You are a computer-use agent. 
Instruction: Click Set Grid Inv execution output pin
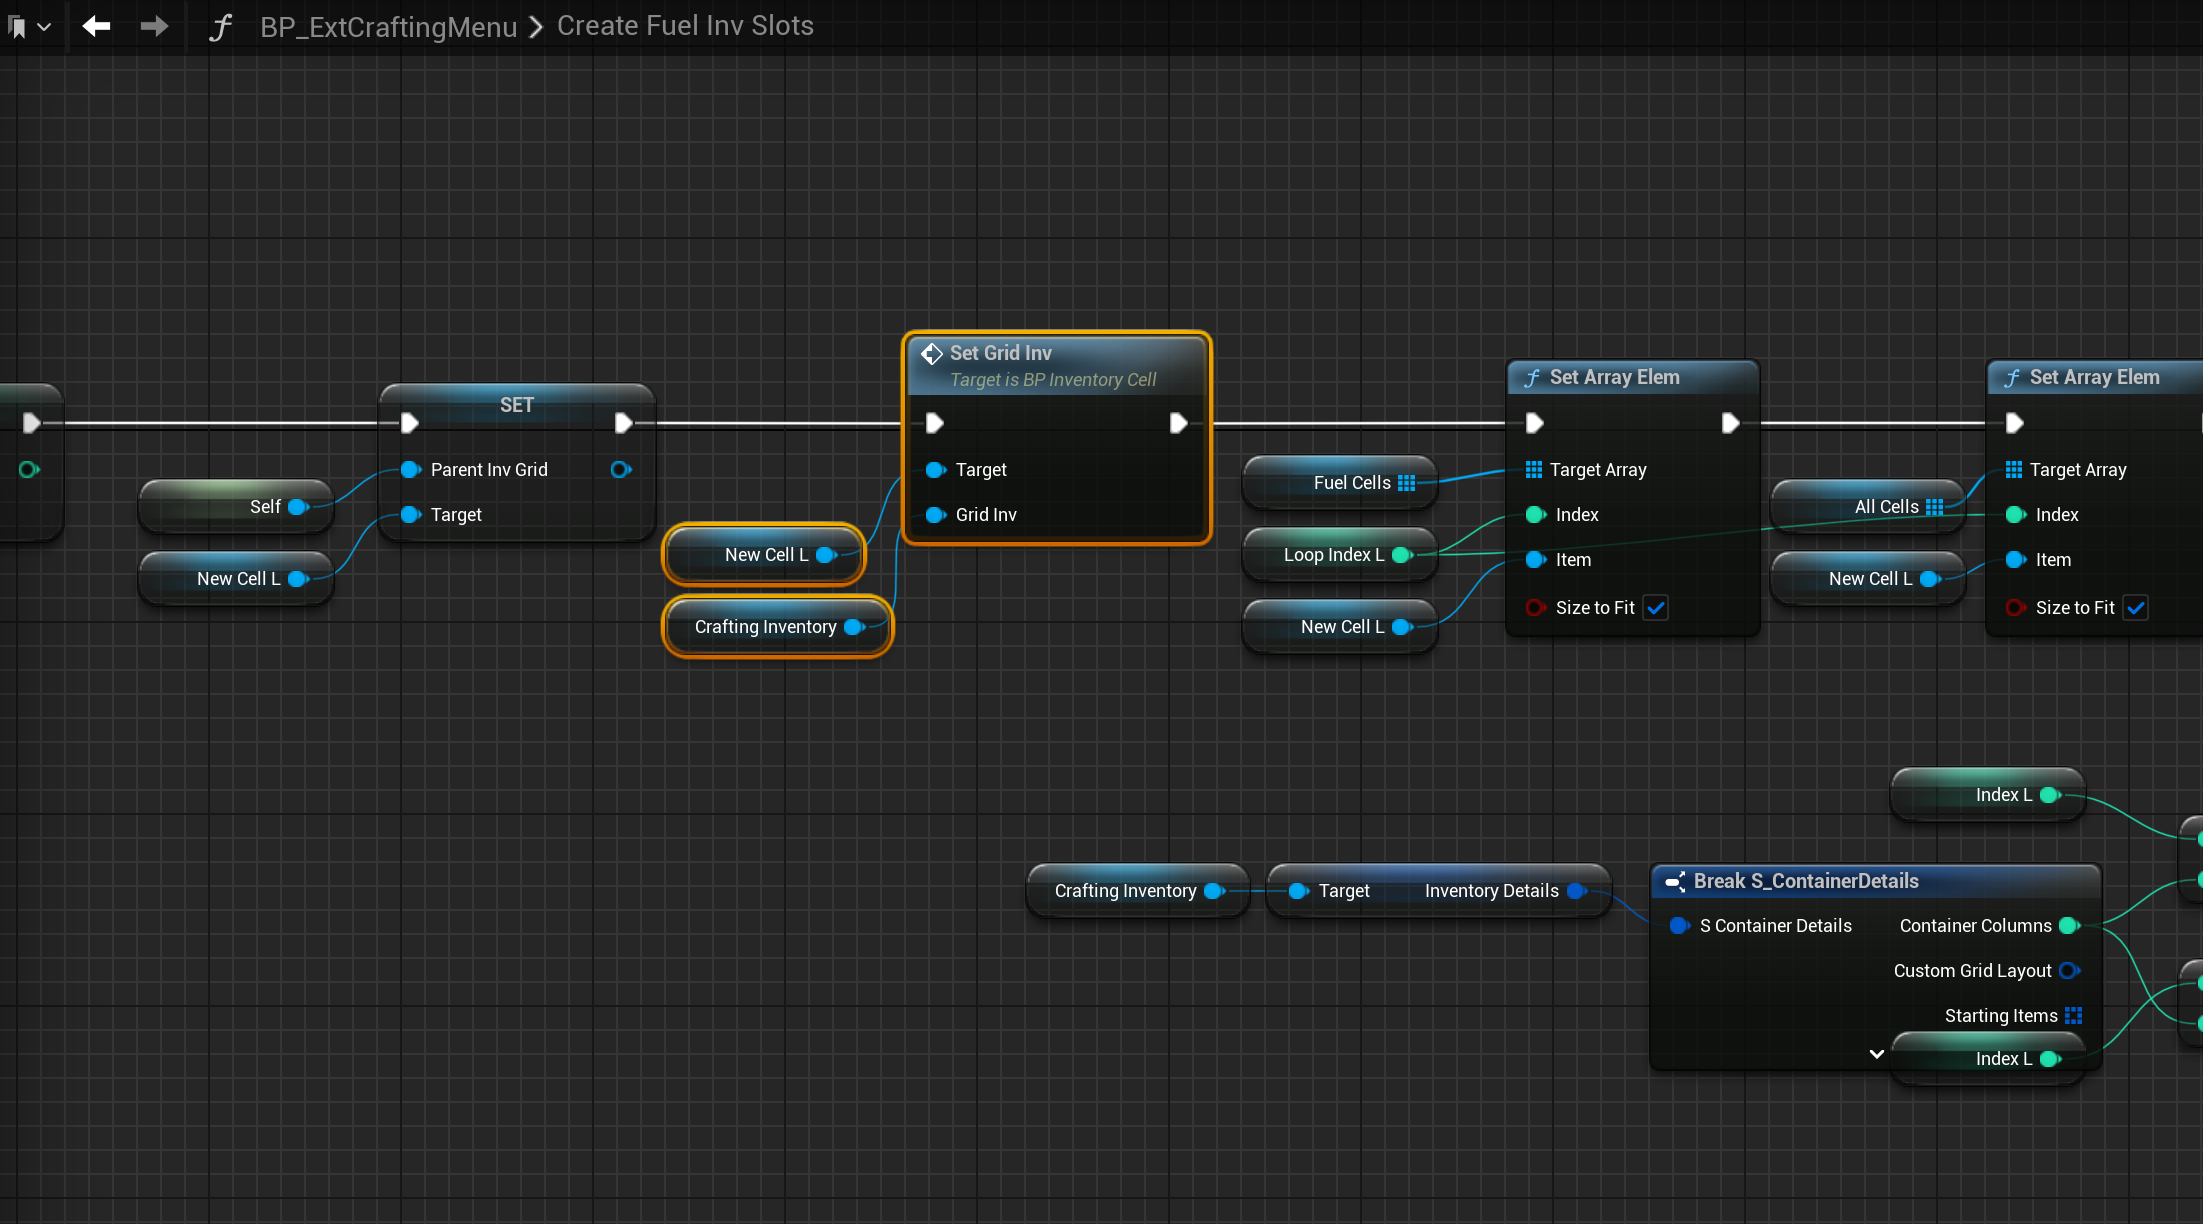(1178, 423)
